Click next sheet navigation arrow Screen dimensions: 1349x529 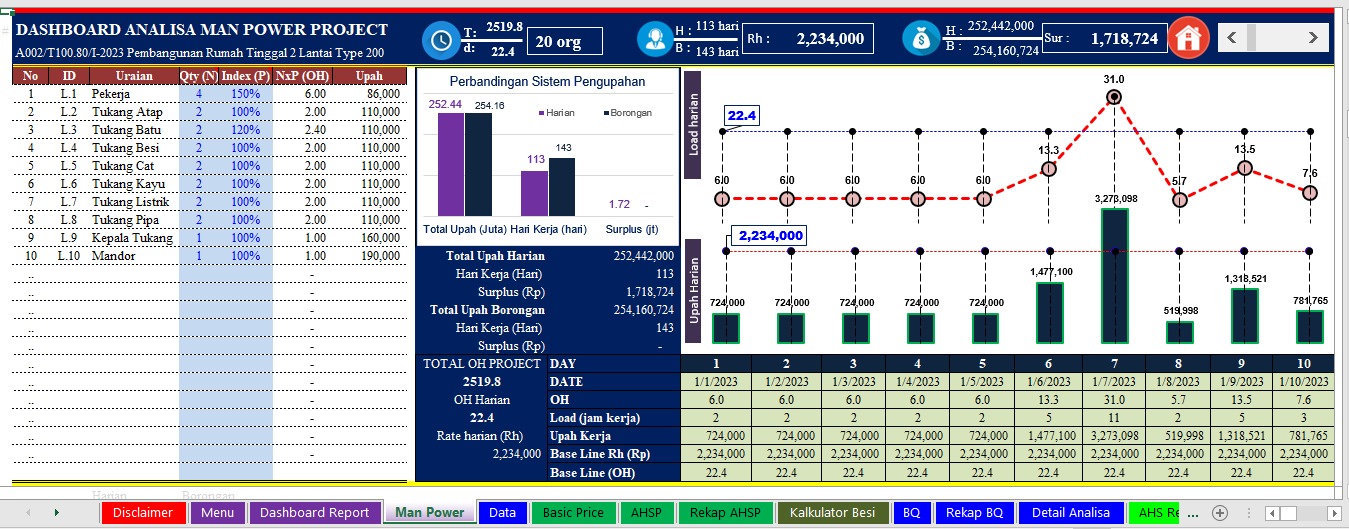pos(56,512)
